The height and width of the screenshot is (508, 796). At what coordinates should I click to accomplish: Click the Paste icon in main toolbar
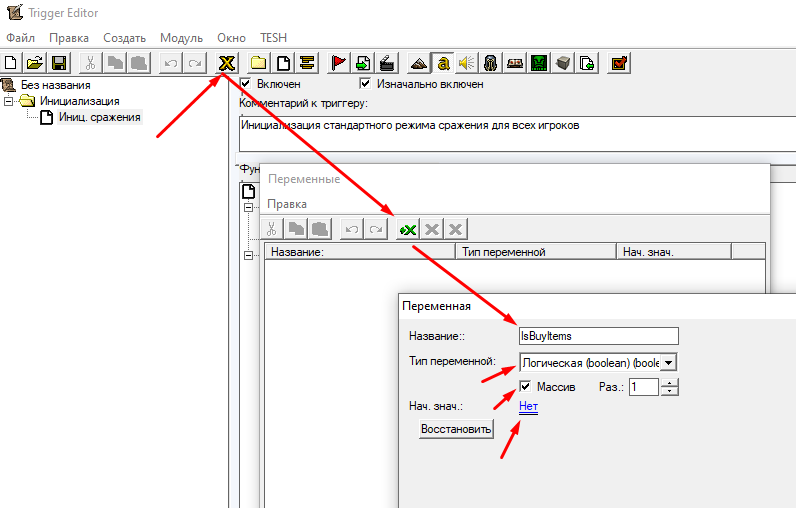pyautogui.click(x=139, y=63)
